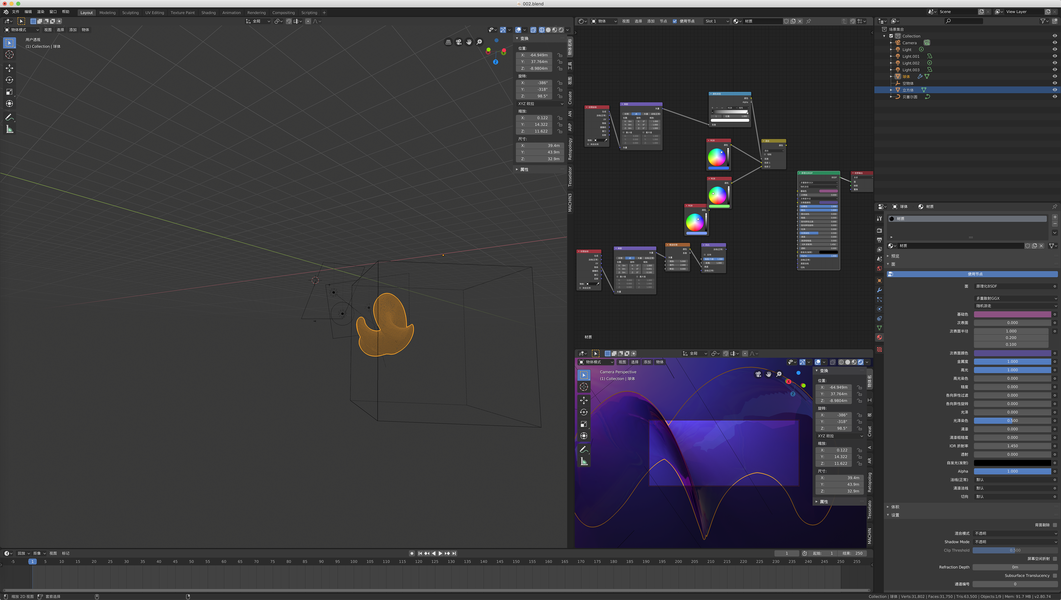Select the Measure tool in main viewport
The height and width of the screenshot is (600, 1061).
[x=9, y=129]
